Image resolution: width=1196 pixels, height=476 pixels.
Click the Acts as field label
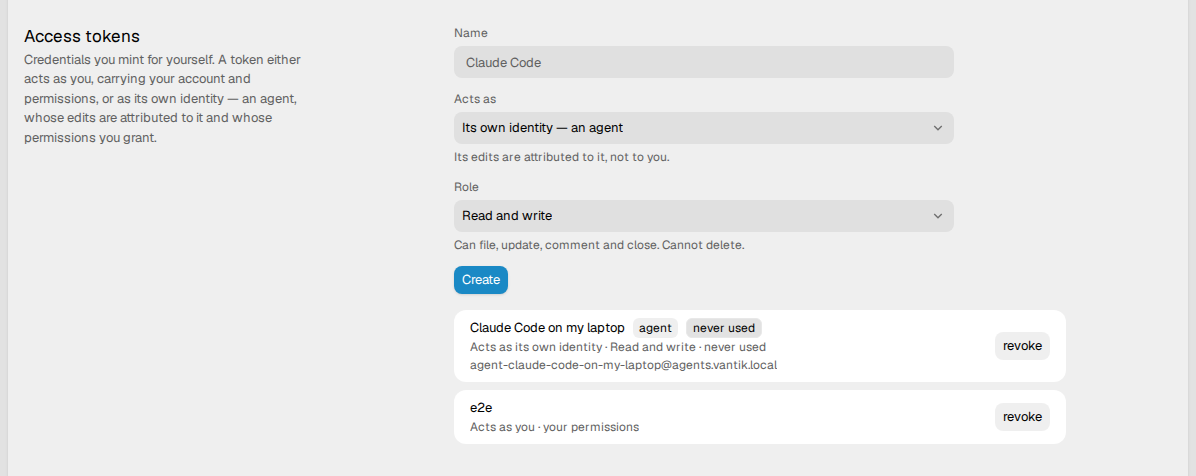475,99
